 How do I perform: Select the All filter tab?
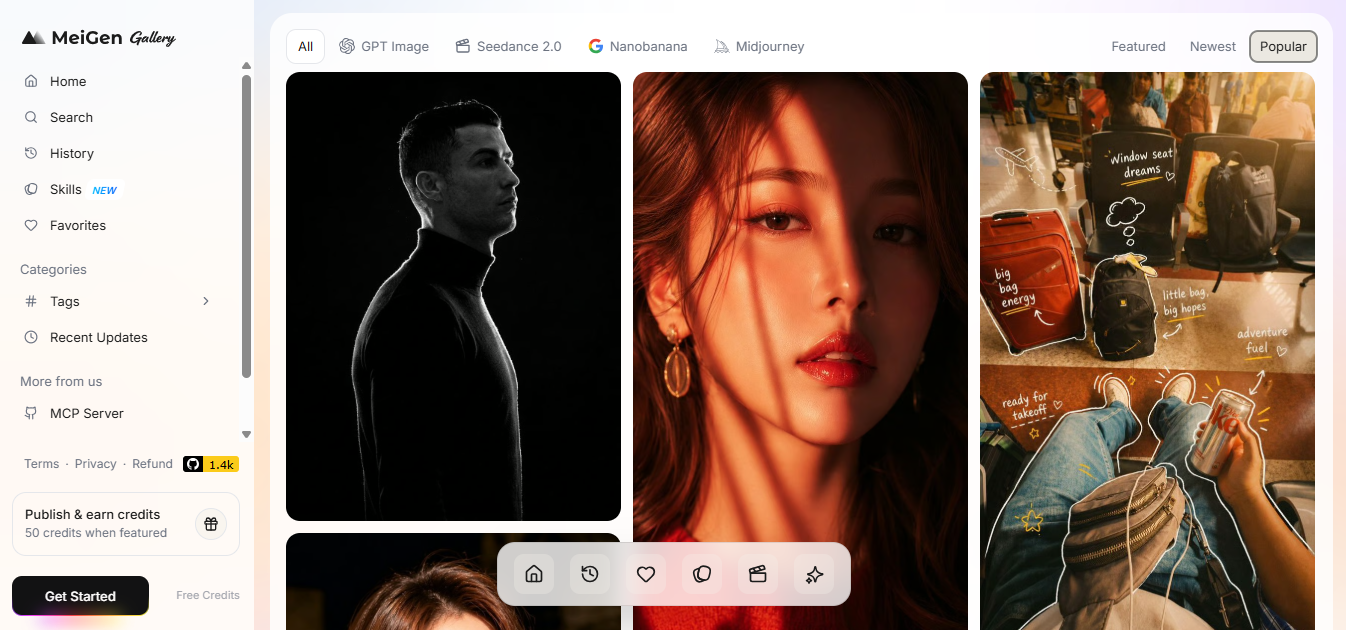click(305, 46)
